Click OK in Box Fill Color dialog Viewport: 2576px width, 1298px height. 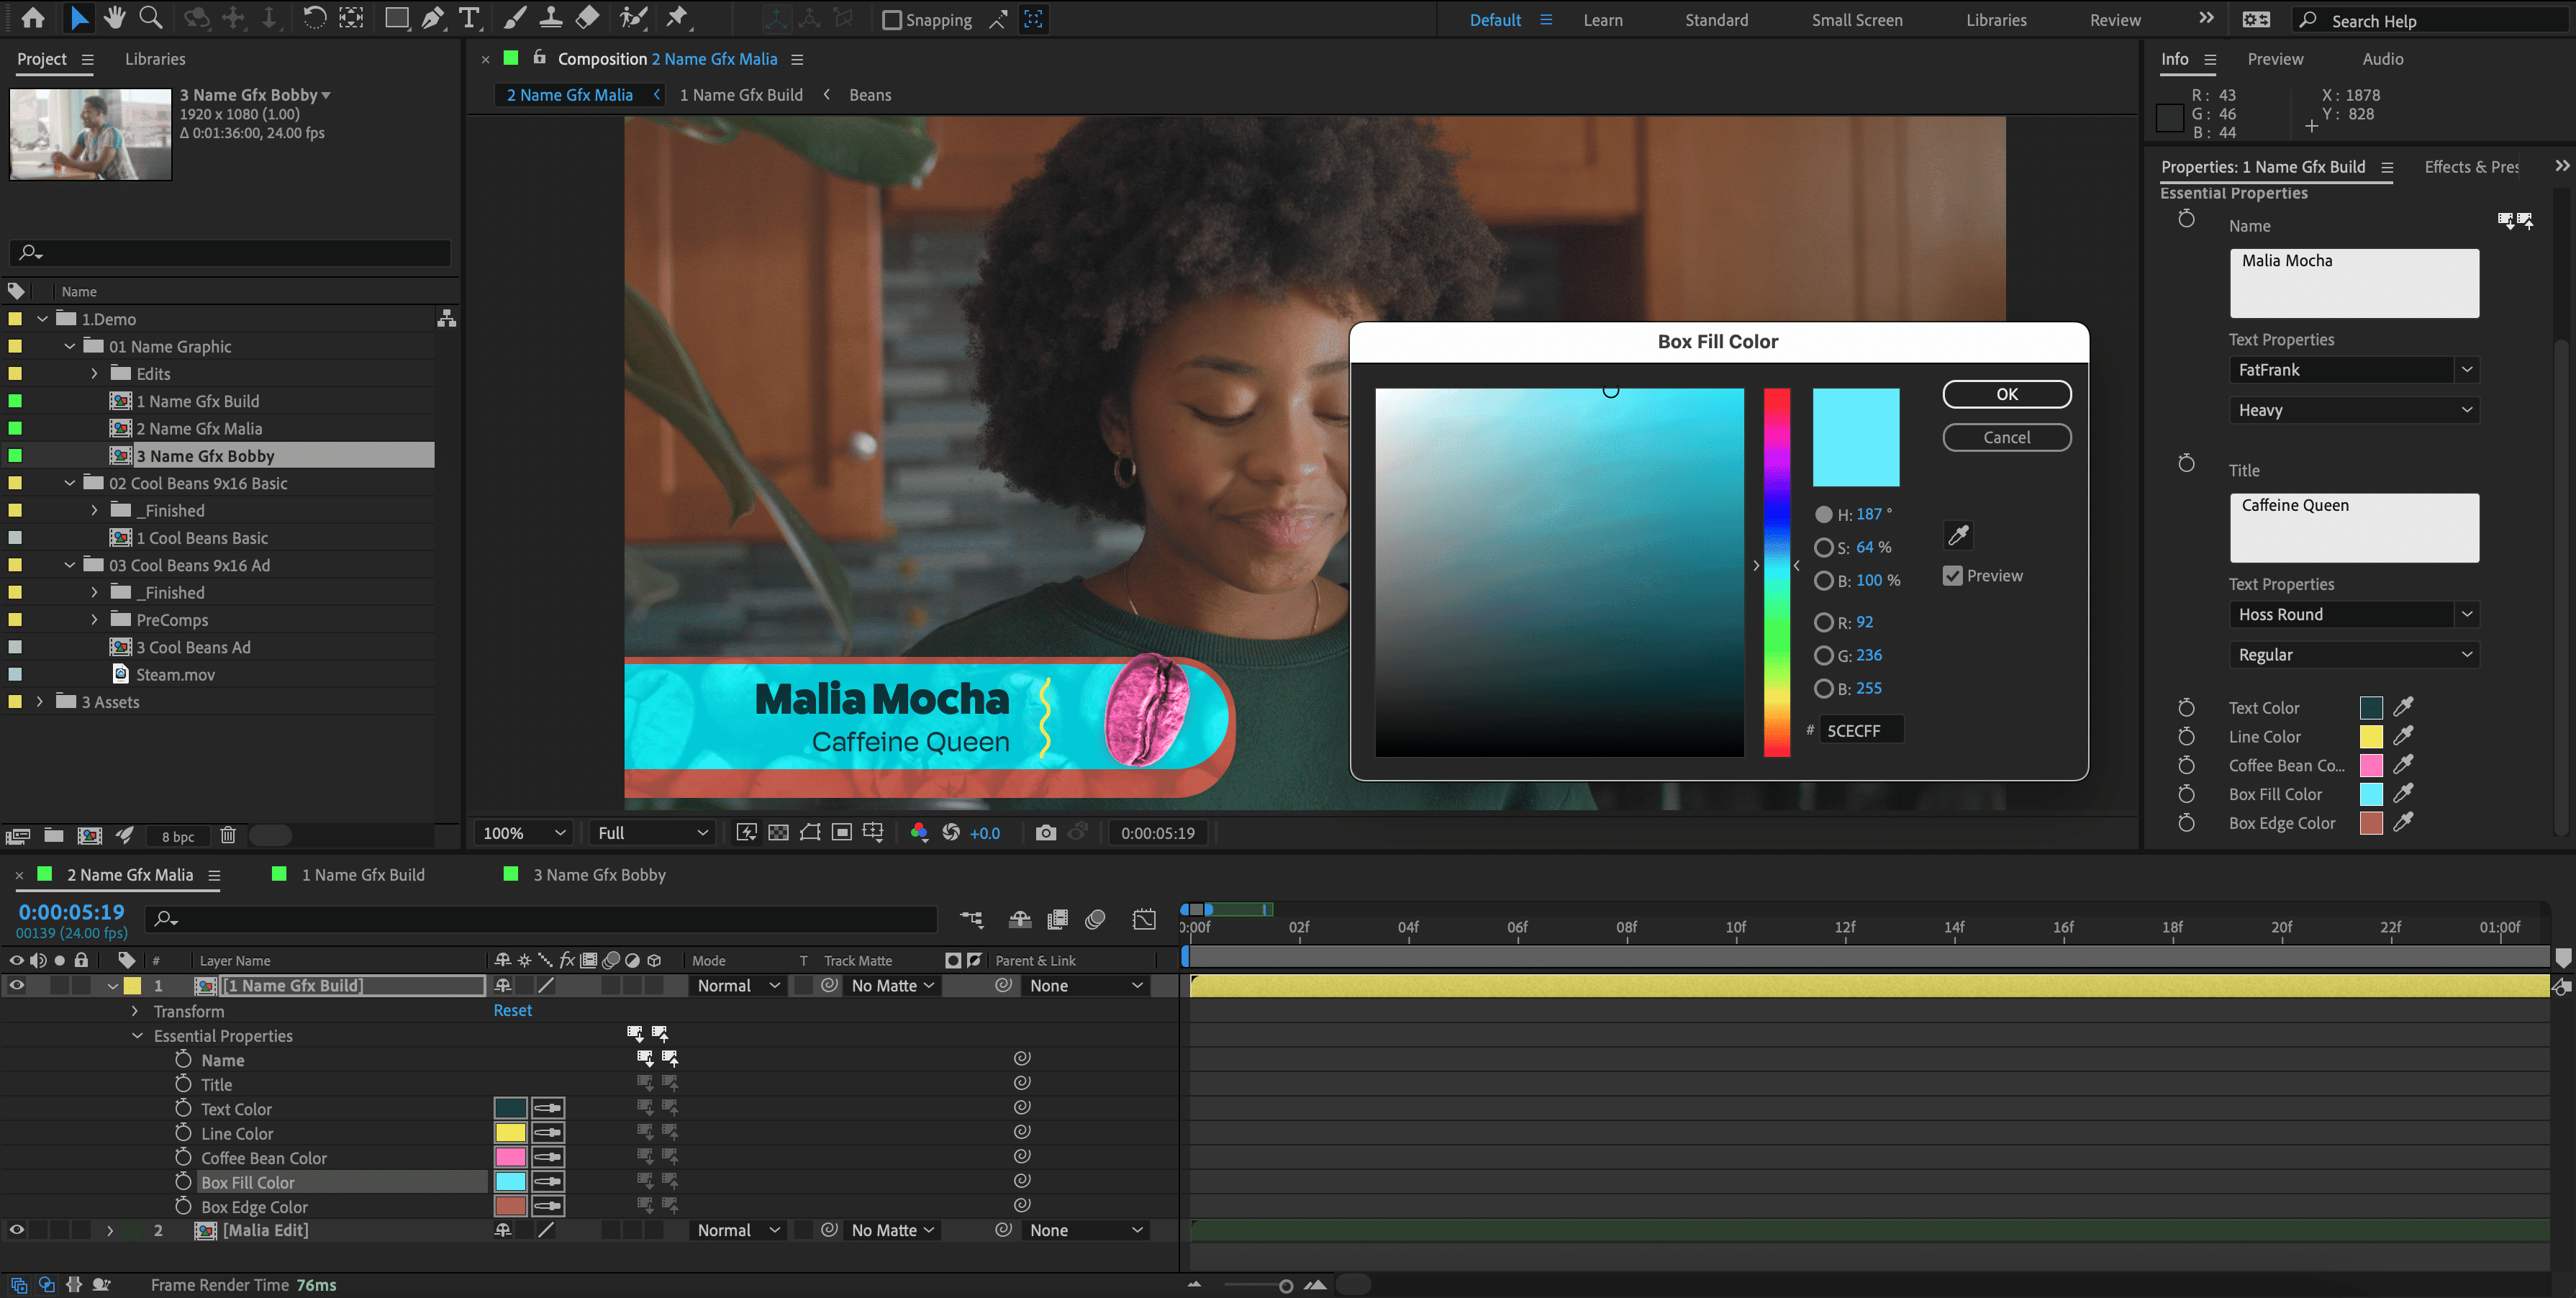(x=2006, y=394)
